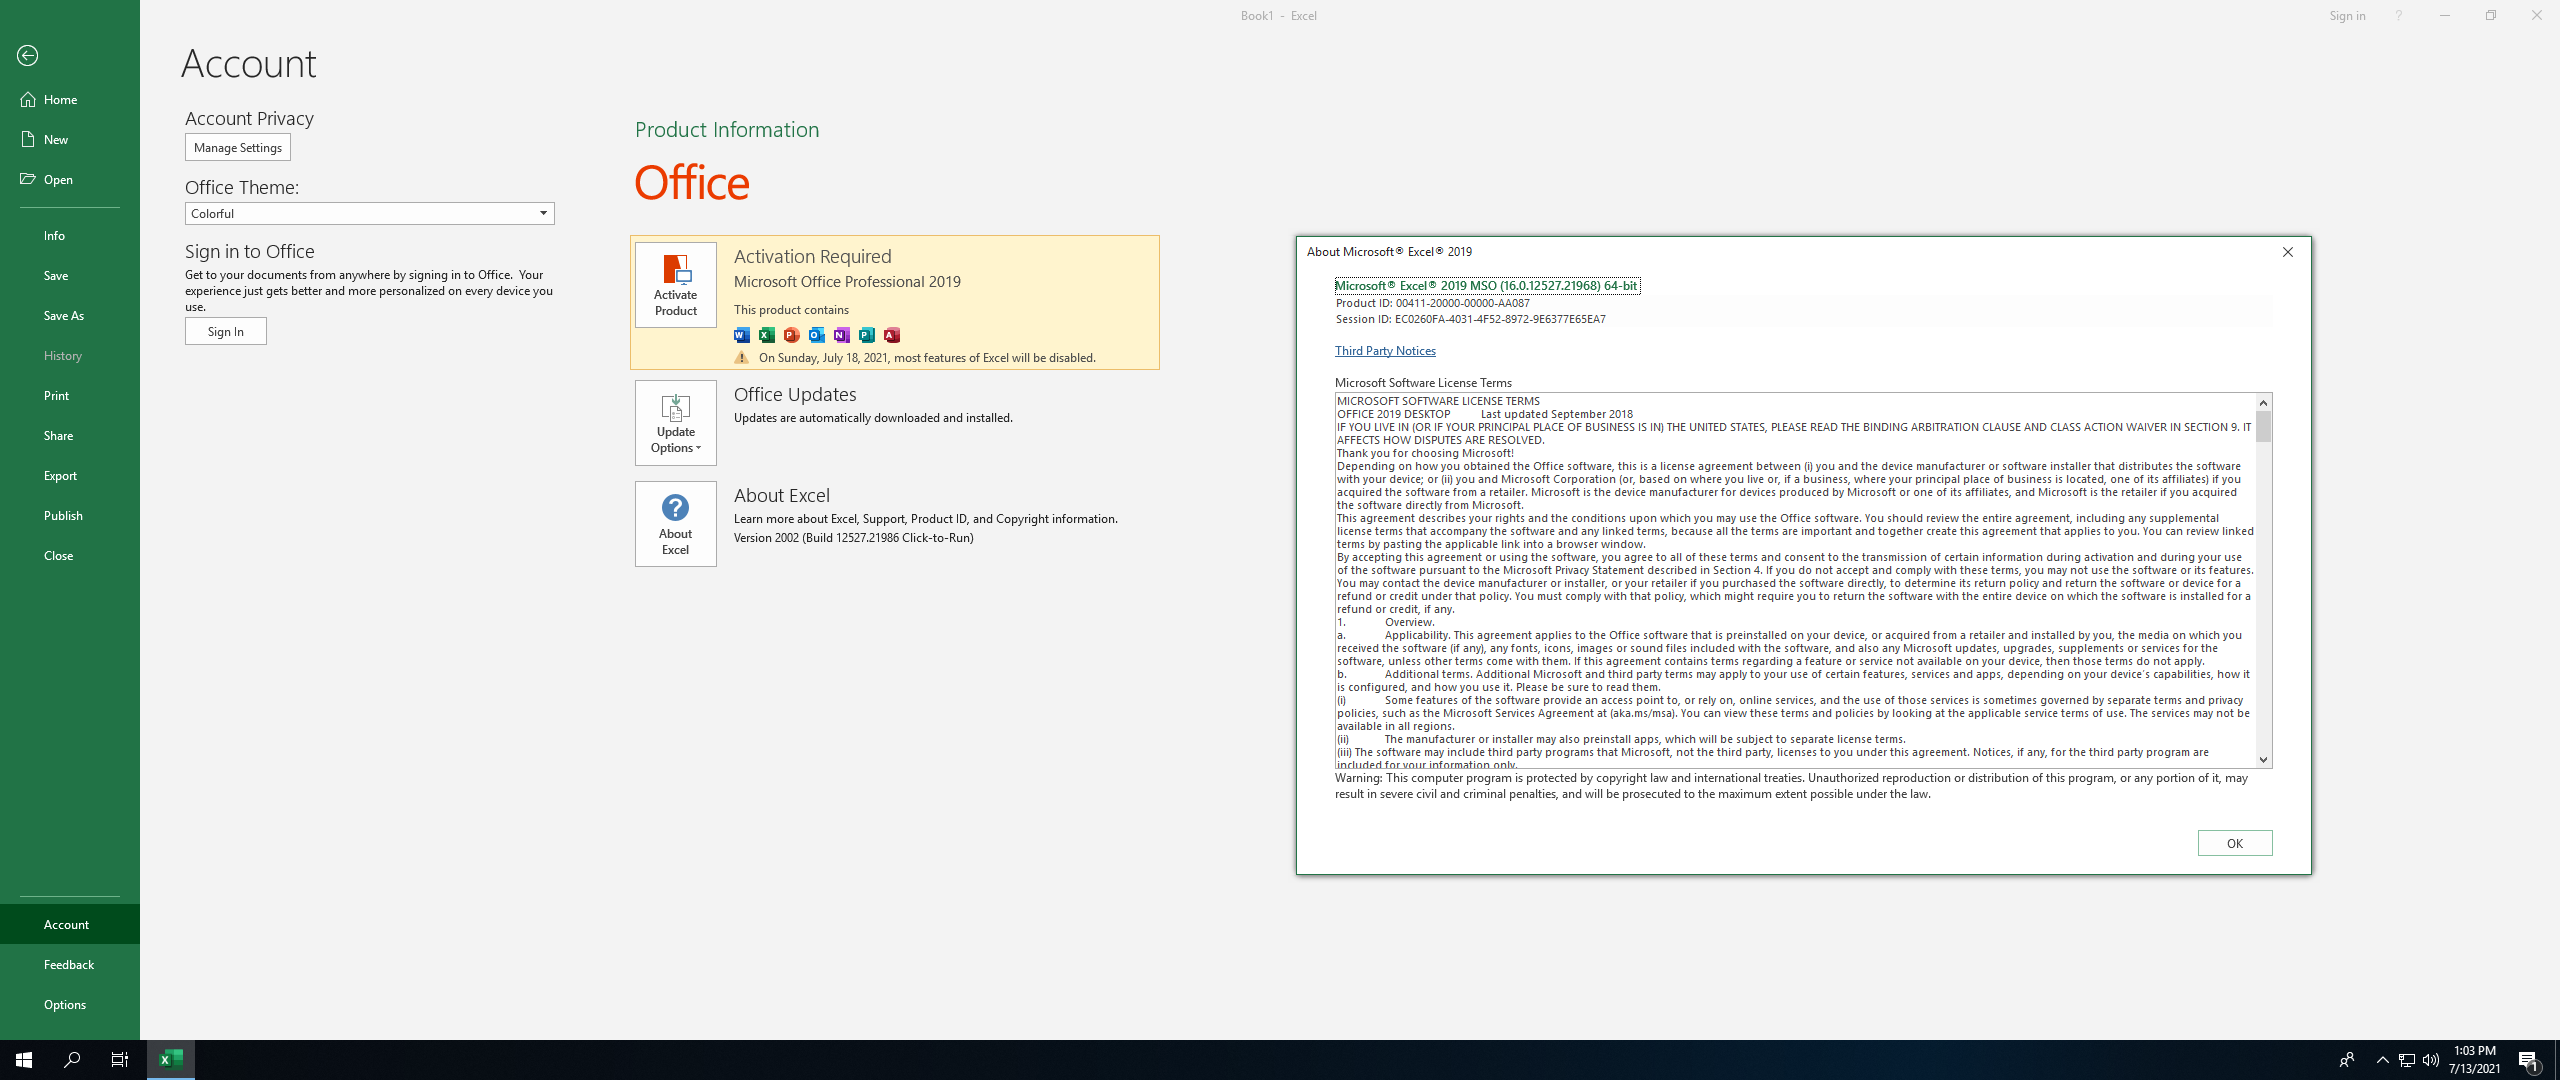
Task: Click the PowerPoint app icon
Action: pyautogui.click(x=792, y=335)
